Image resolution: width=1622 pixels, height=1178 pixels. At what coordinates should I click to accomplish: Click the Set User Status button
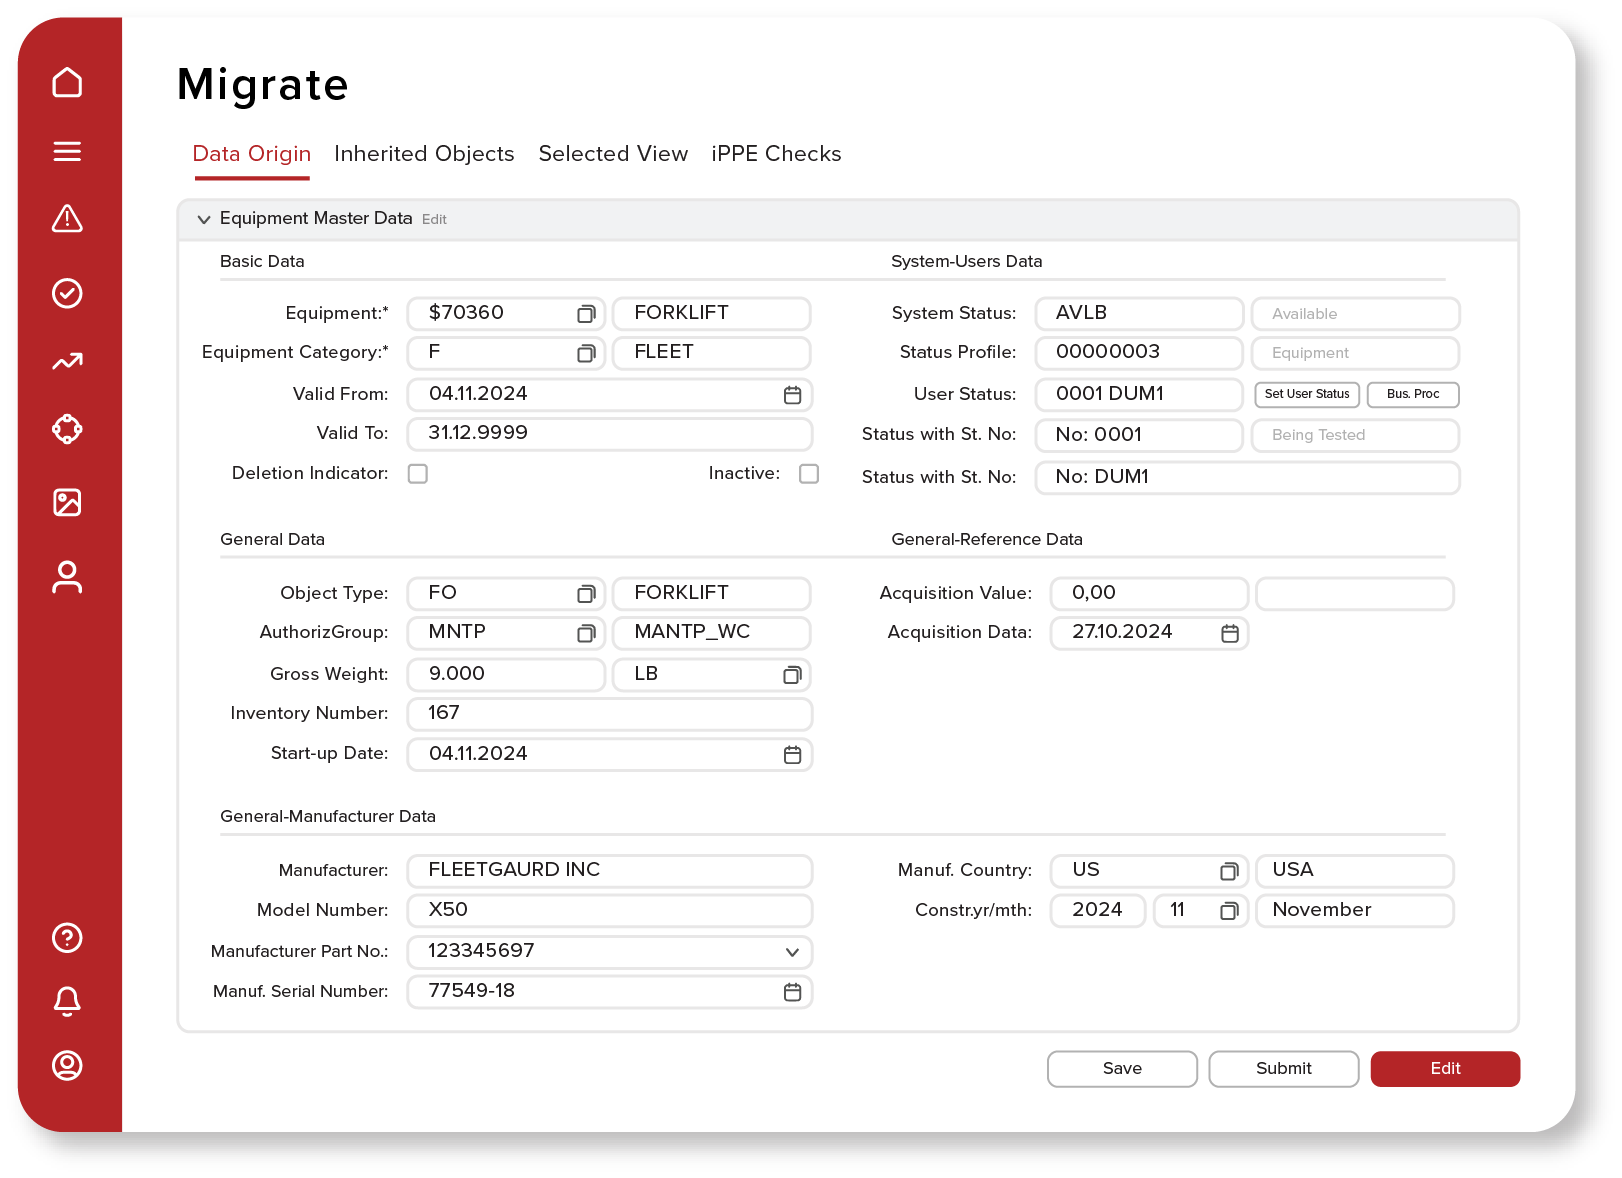coord(1306,394)
